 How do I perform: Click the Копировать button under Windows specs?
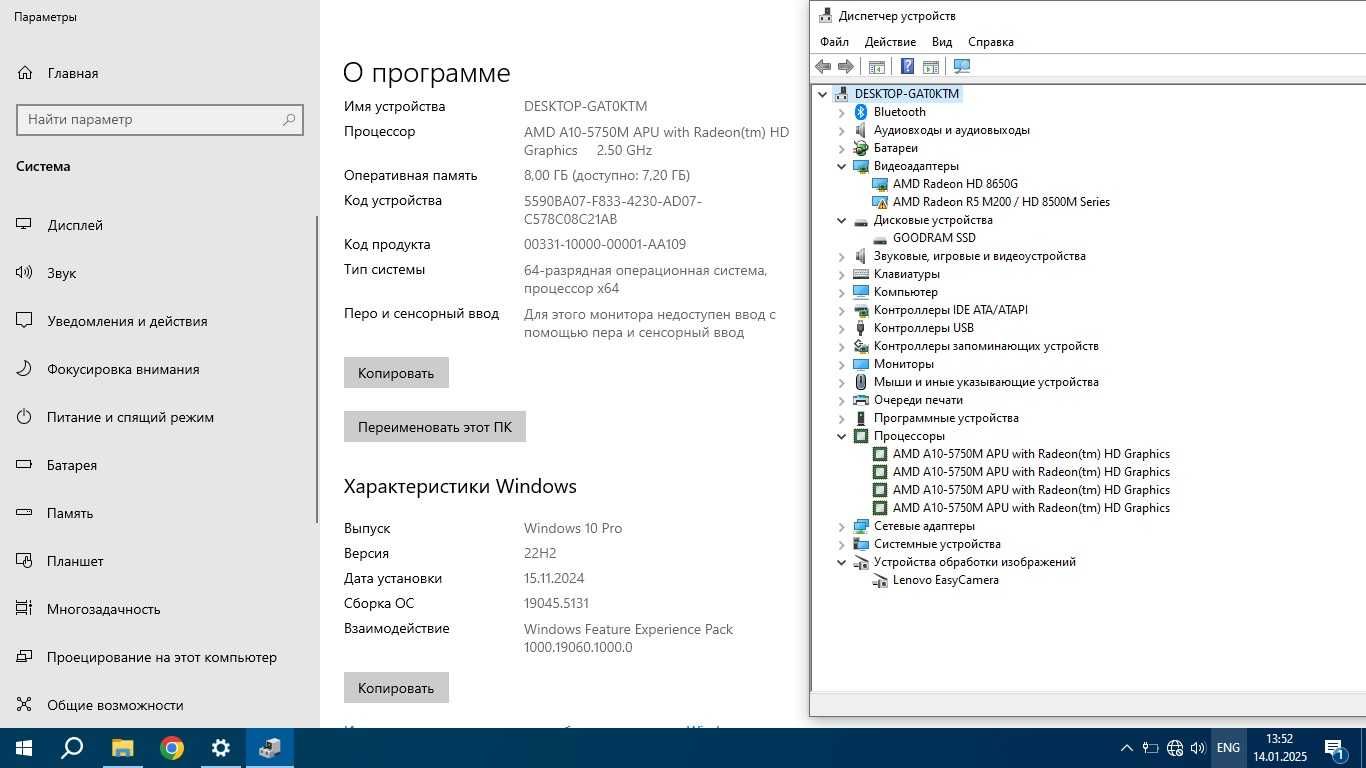click(396, 688)
